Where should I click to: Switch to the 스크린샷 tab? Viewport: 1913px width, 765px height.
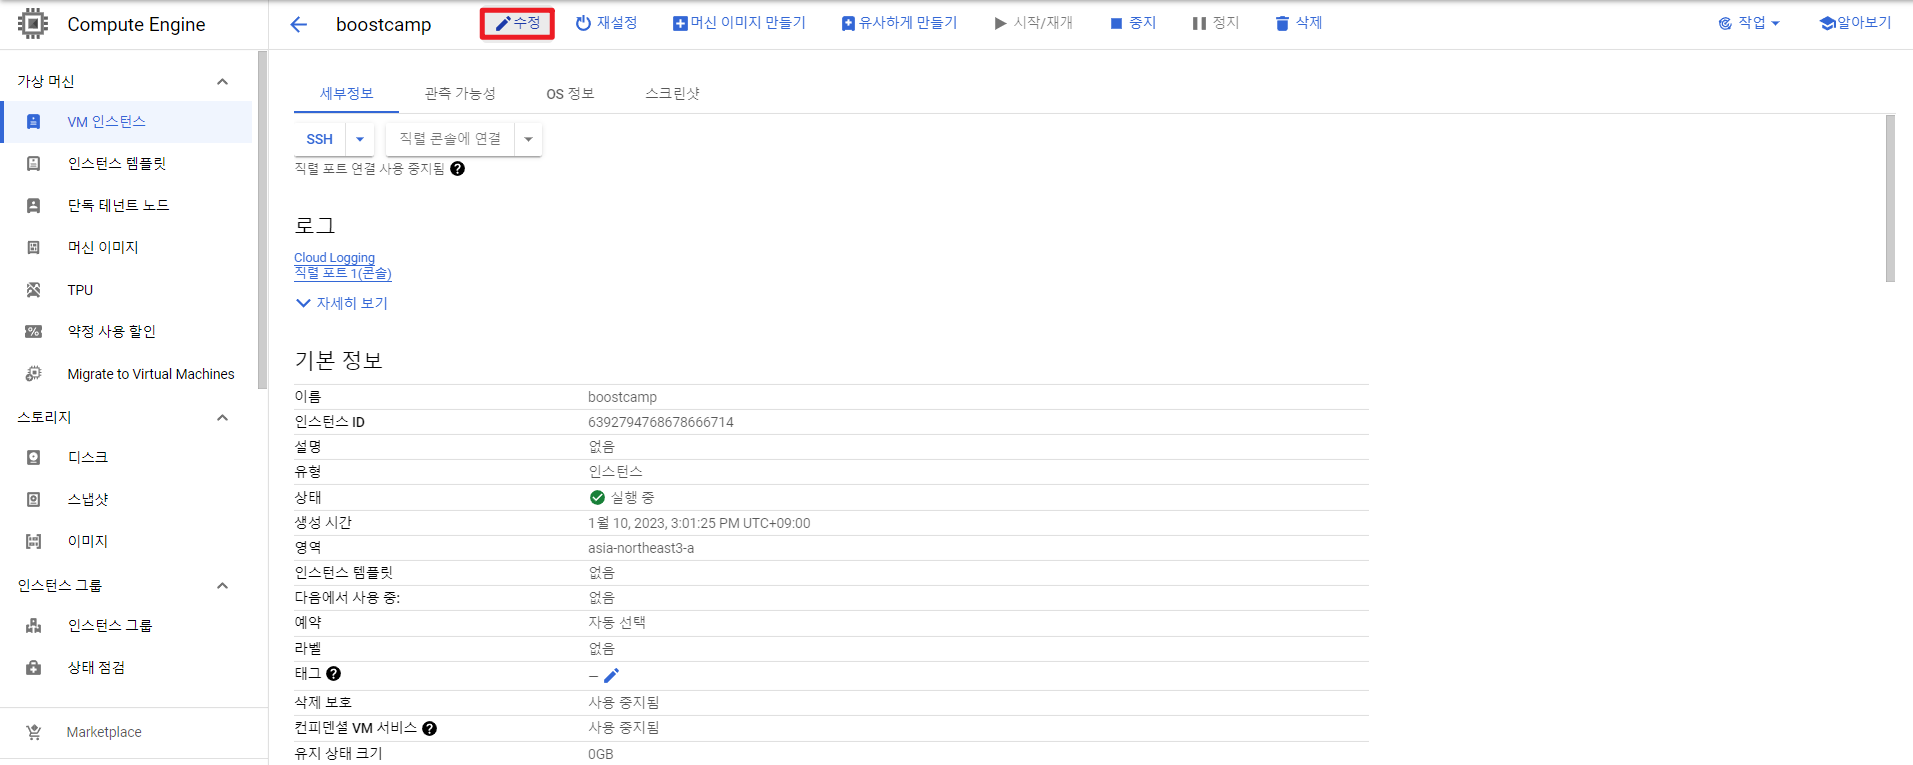pyautogui.click(x=672, y=93)
